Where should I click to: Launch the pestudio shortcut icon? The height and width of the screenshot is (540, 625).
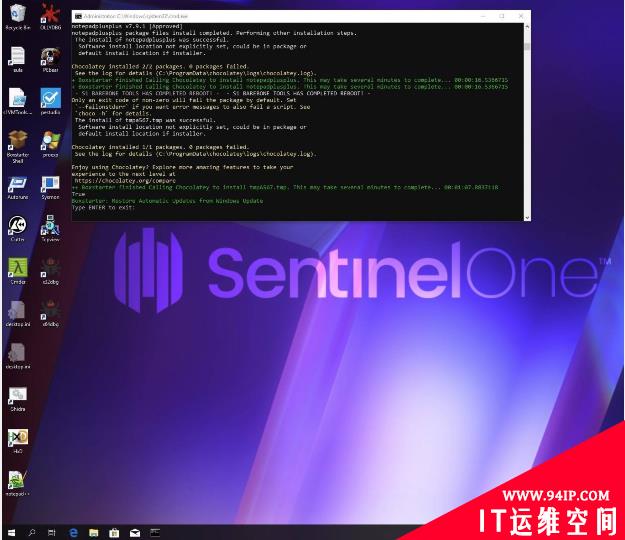tap(51, 101)
